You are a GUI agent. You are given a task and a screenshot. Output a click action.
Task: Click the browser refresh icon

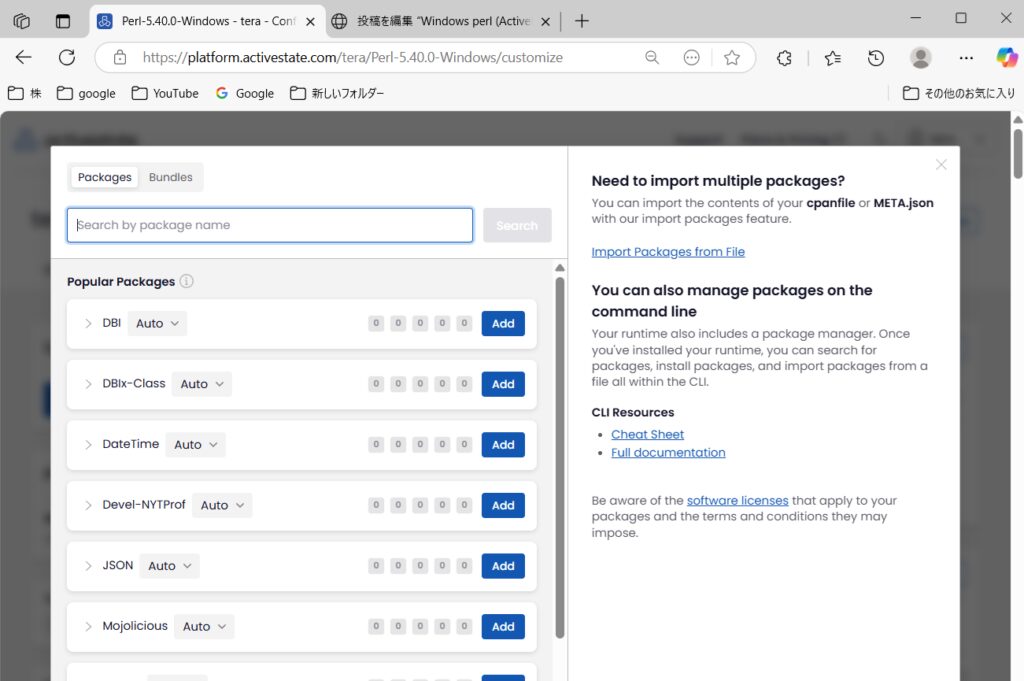coord(67,58)
